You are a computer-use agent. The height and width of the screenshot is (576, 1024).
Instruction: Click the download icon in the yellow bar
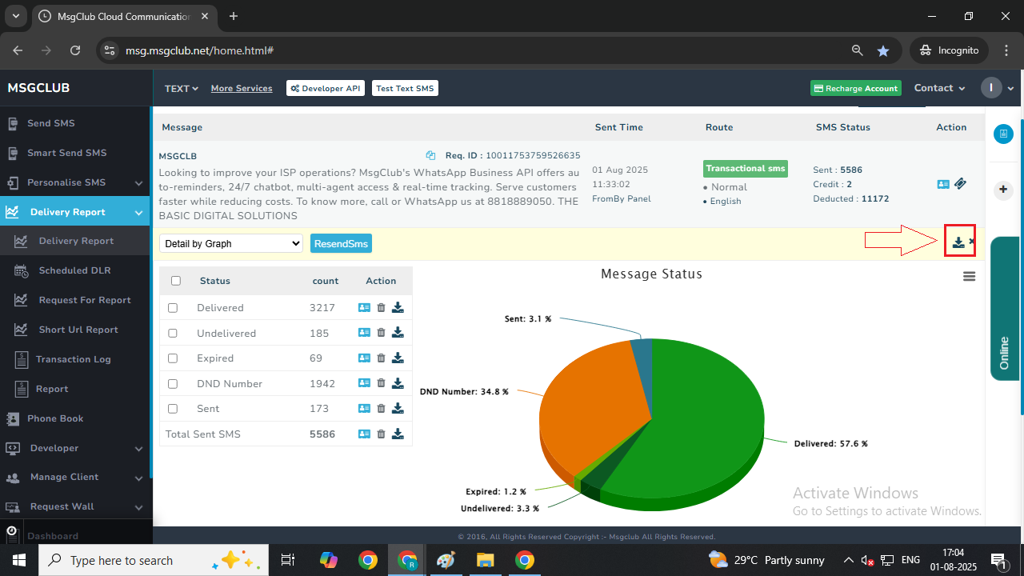[958, 242]
